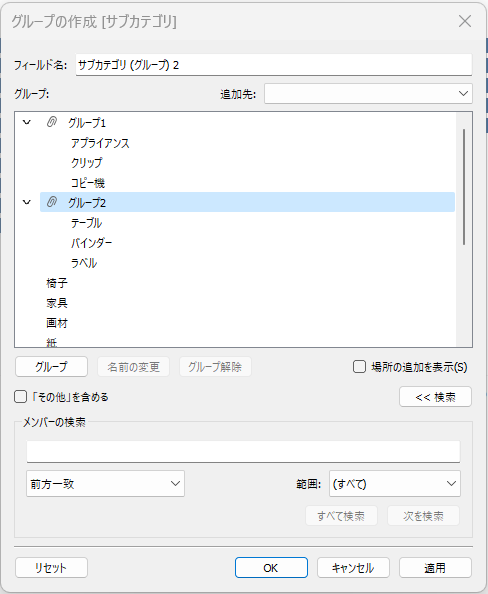Confirm with the OK button
This screenshot has height=594, width=488.
[x=271, y=567]
